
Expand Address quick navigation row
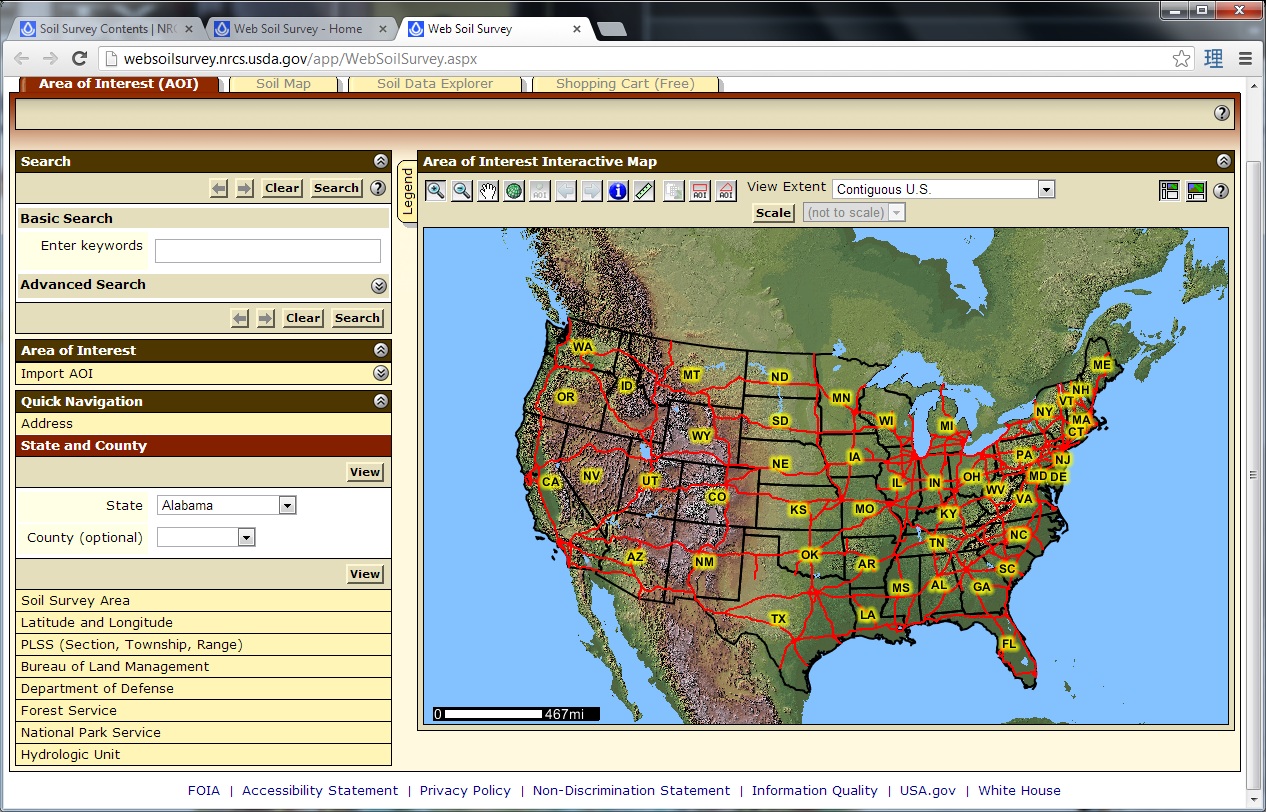click(203, 424)
